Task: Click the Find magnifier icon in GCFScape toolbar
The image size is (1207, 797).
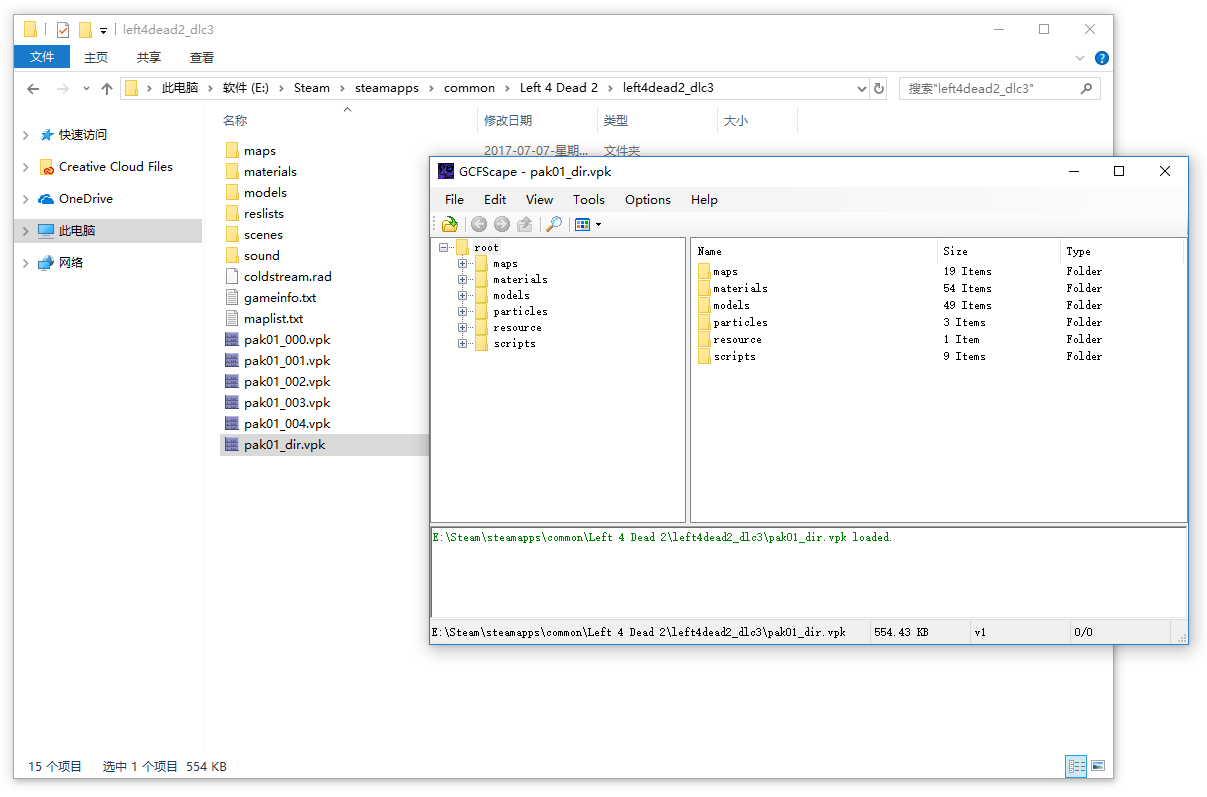Action: click(553, 224)
